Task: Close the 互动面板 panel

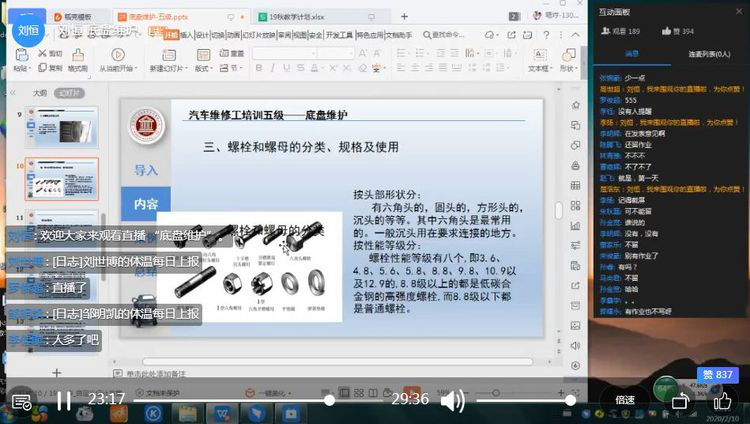Action: coord(739,11)
